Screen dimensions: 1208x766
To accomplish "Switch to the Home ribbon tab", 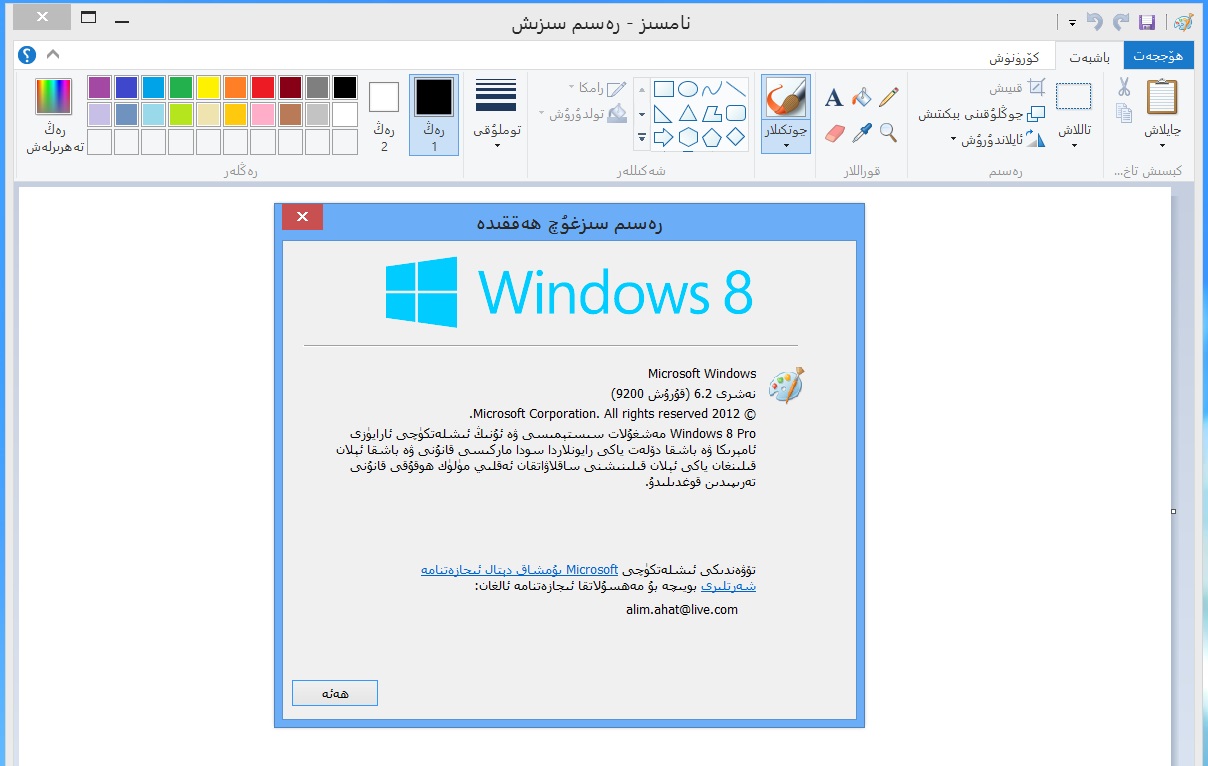I will (x=1090, y=55).
